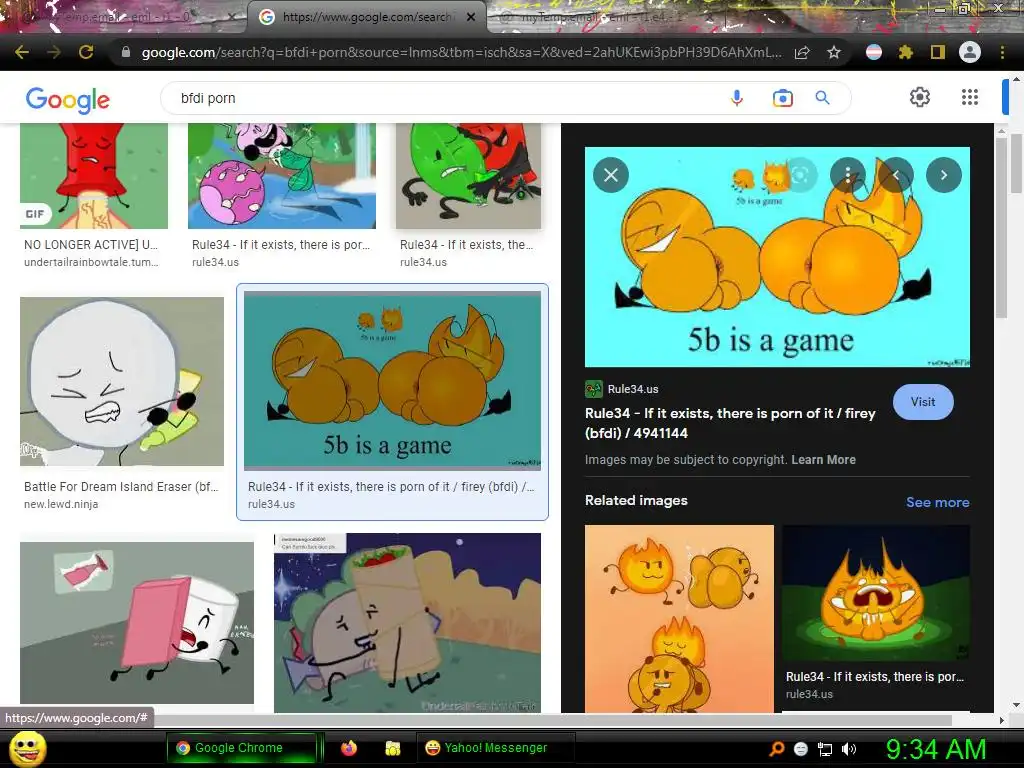Launch Firefox from the taskbar

coord(349,748)
